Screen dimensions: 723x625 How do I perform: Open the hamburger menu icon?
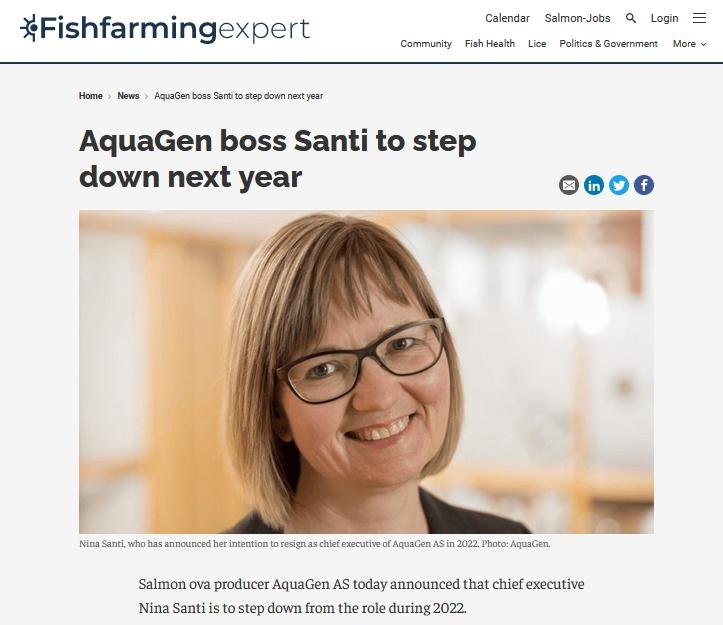[x=699, y=18]
